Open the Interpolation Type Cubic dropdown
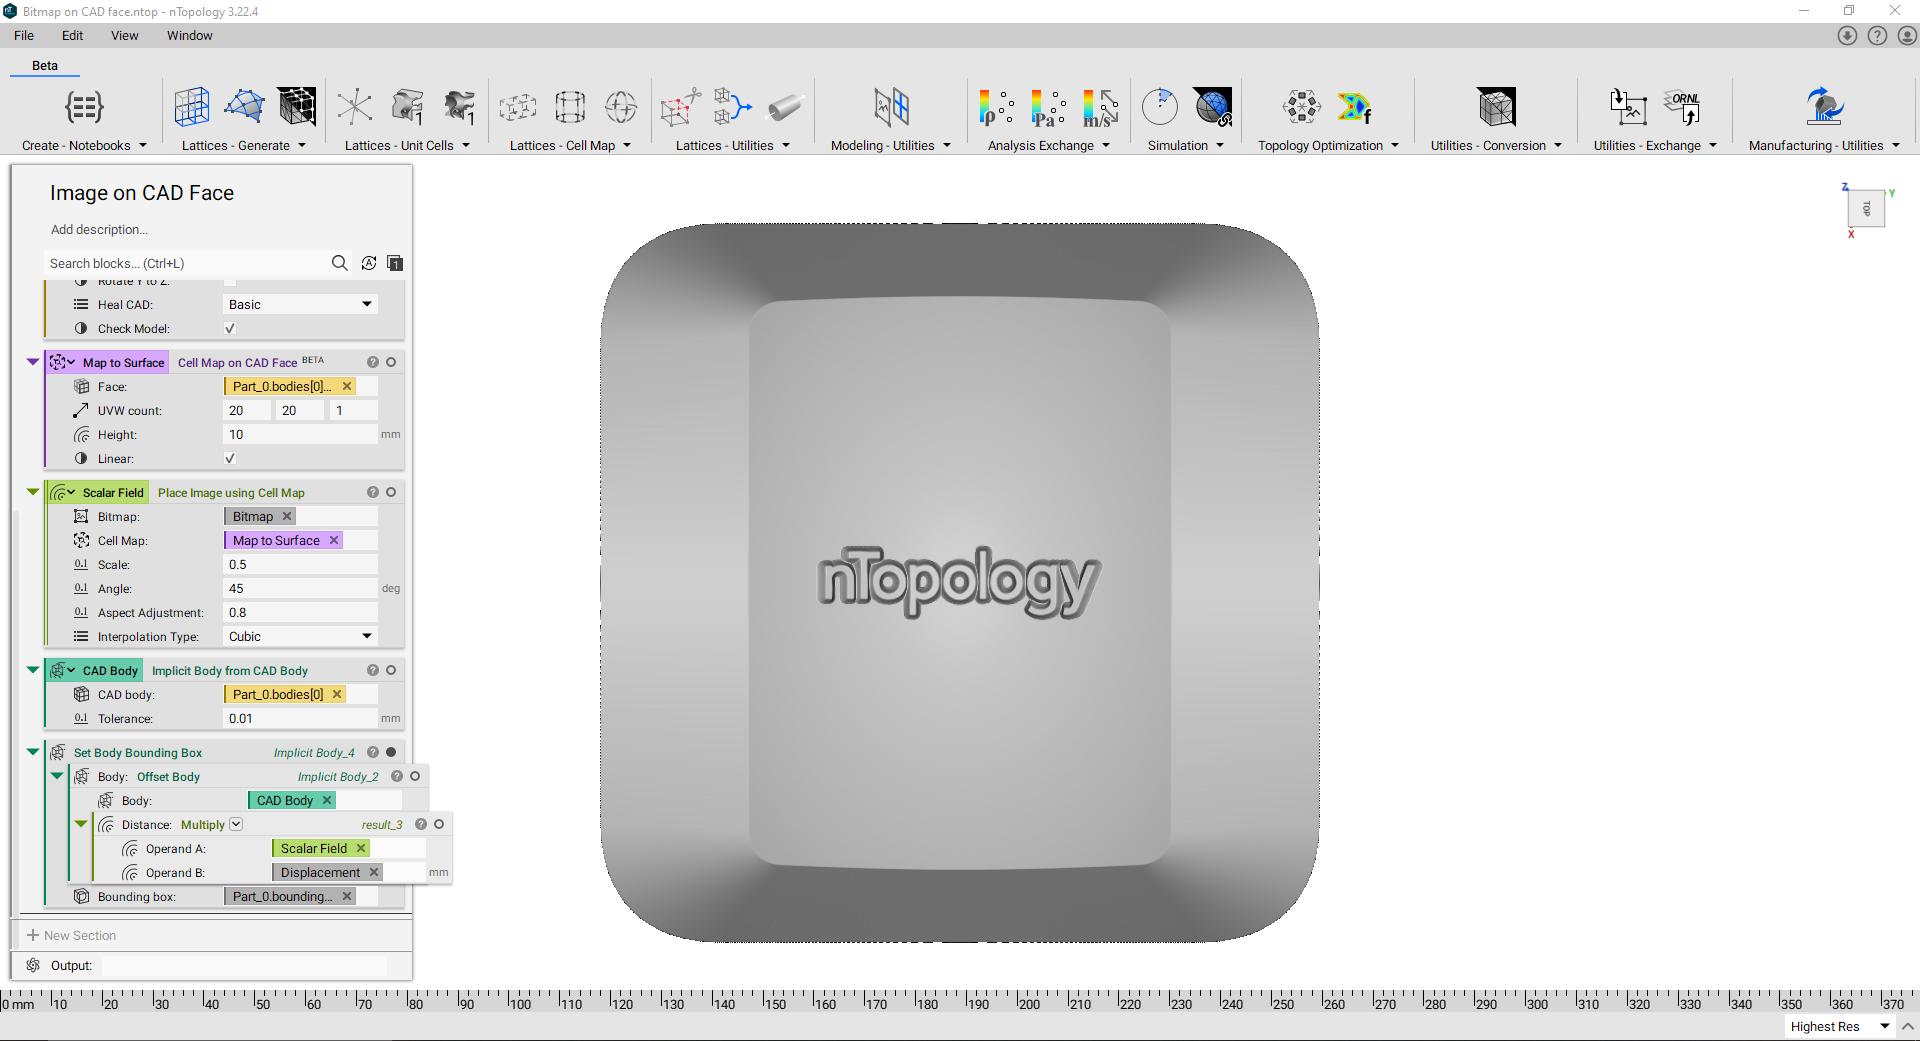The height and width of the screenshot is (1041, 1920). (x=299, y=636)
